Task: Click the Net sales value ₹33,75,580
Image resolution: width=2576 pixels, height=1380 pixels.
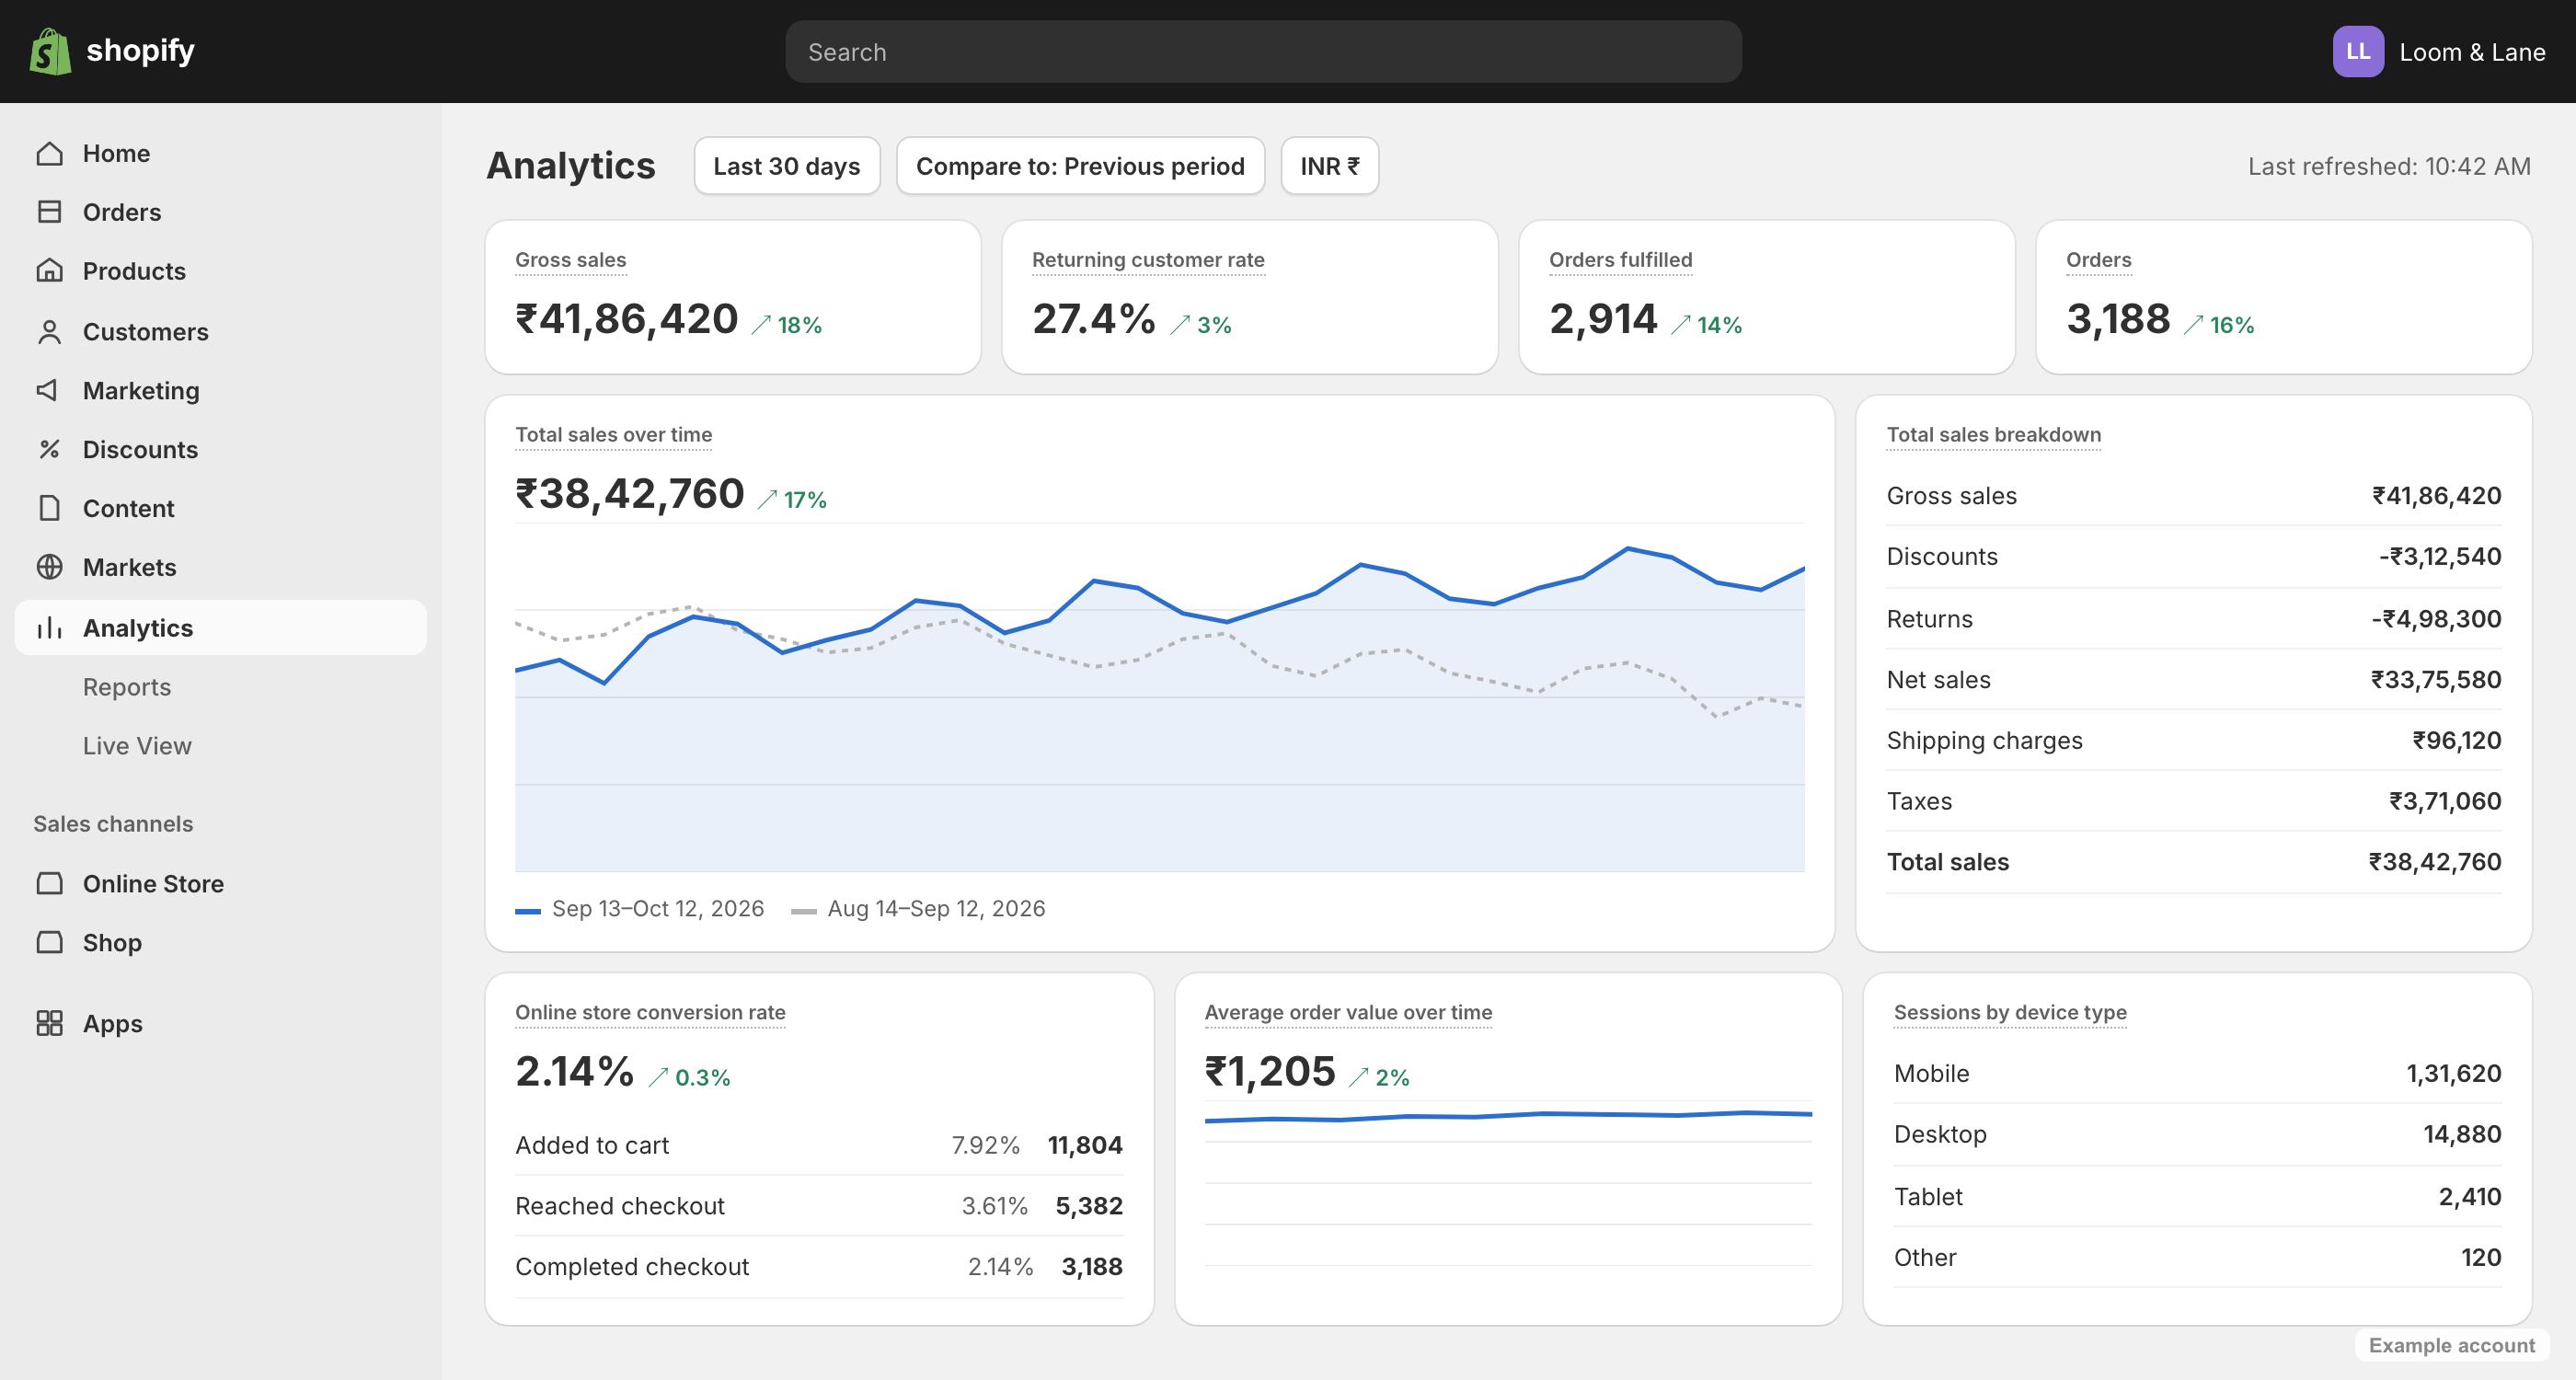Action: [x=2436, y=680]
